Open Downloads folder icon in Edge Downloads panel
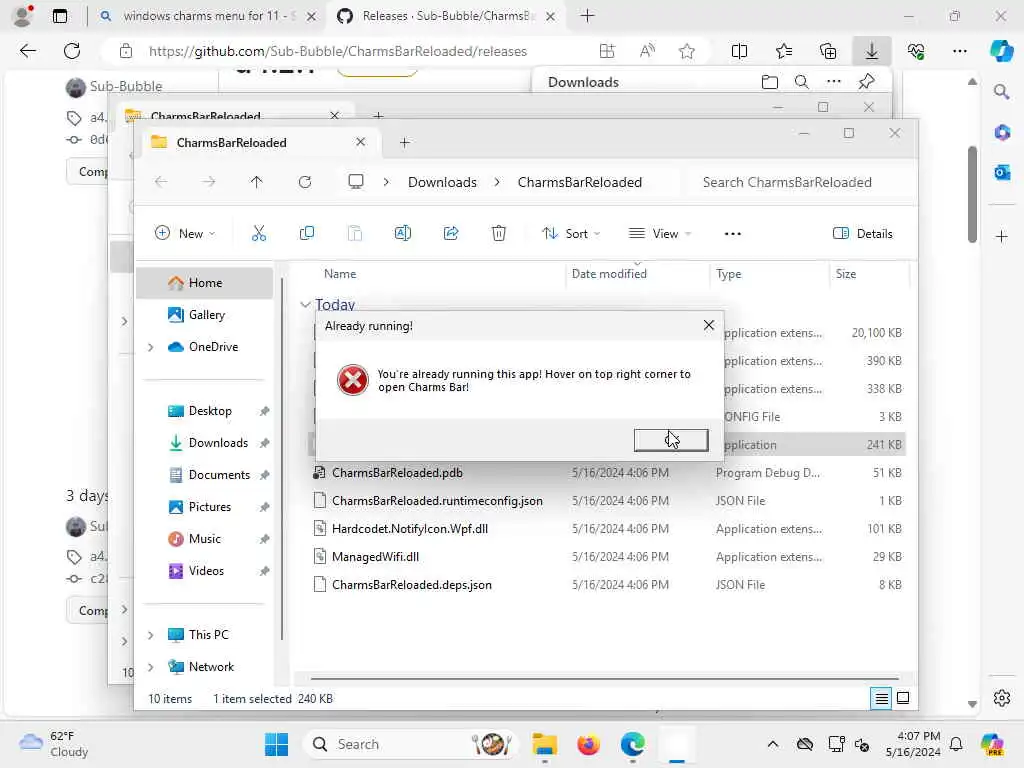The width and height of the screenshot is (1024, 768). point(770,82)
